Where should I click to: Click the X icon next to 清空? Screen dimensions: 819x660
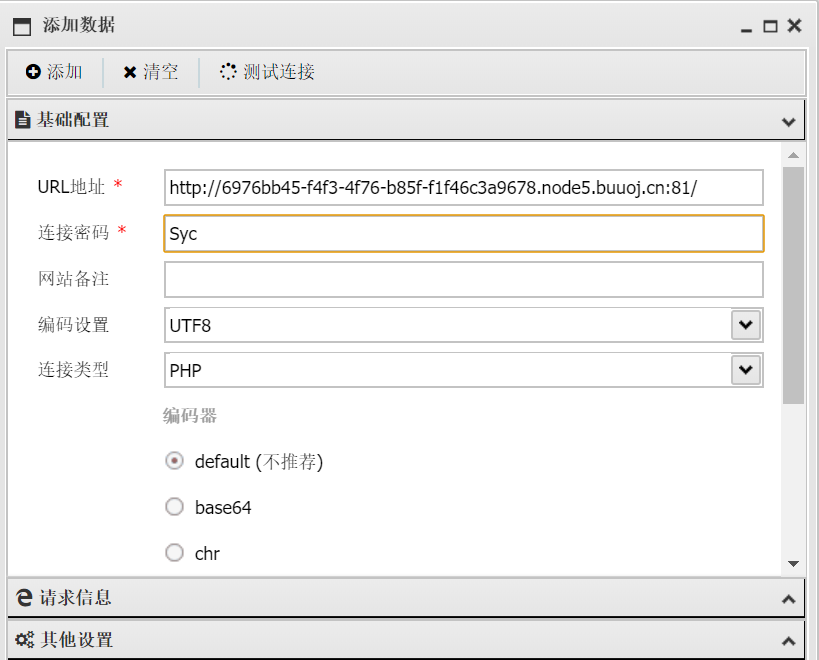click(130, 72)
